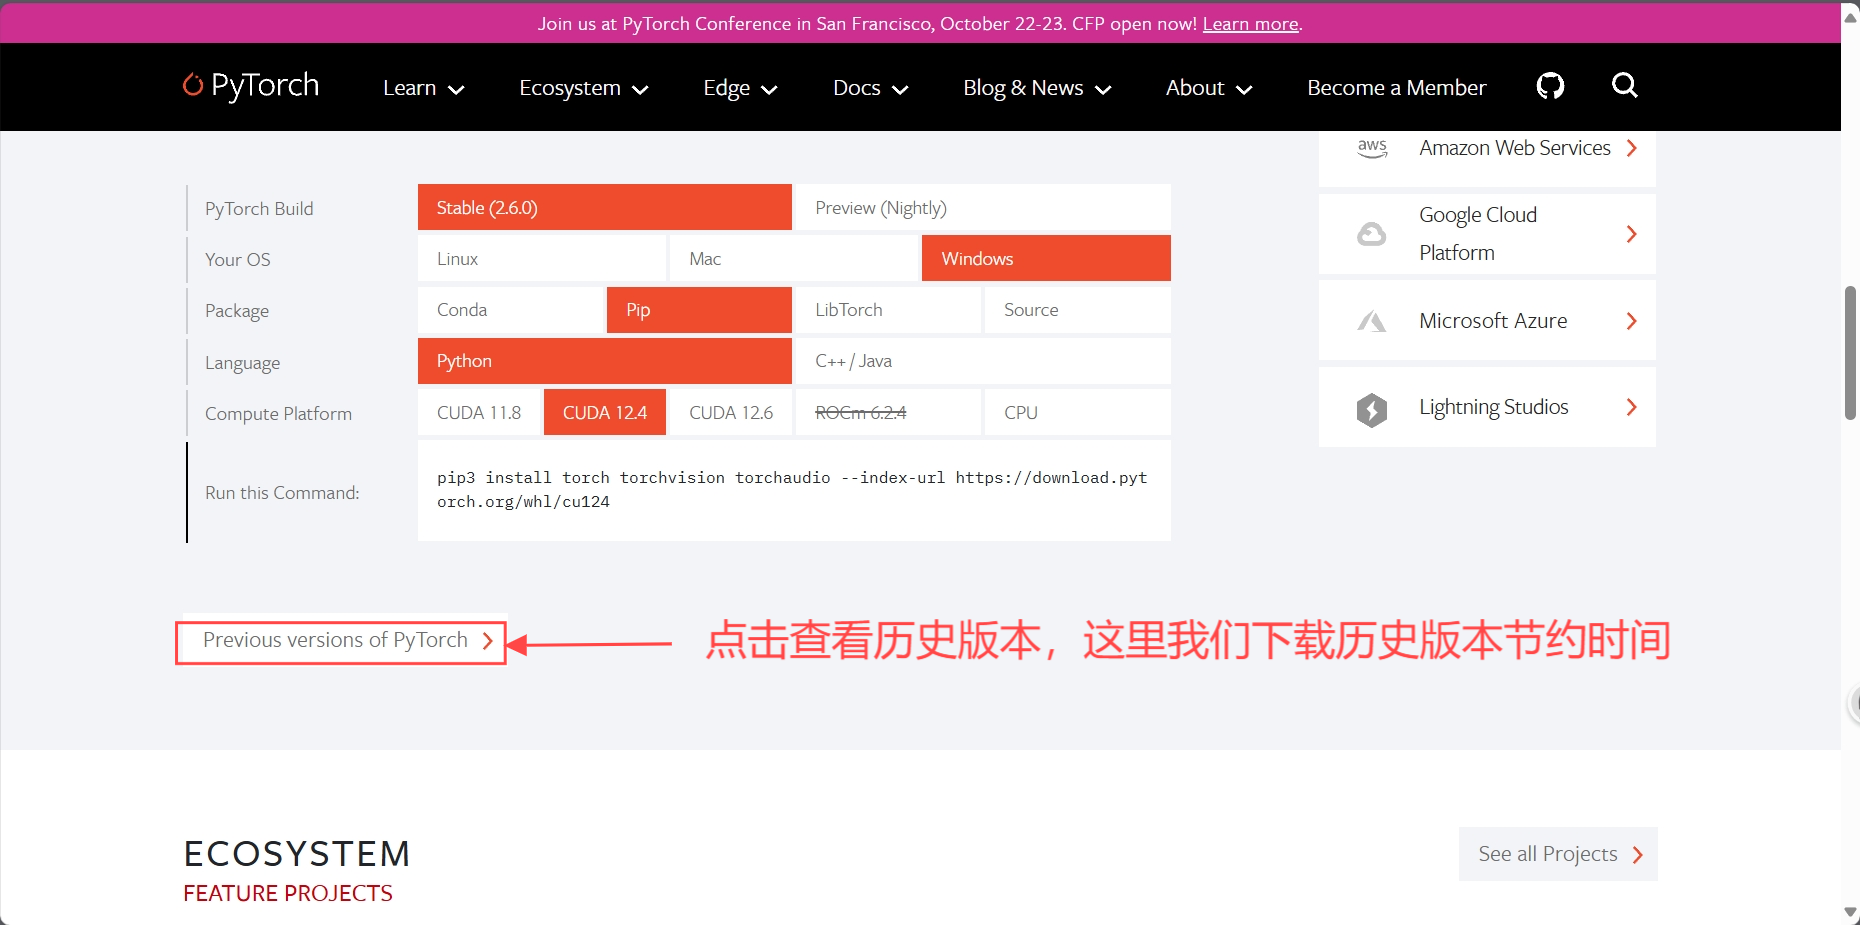Image resolution: width=1860 pixels, height=925 pixels.
Task: Click the ECOSYSTEM heading
Action: 297,854
